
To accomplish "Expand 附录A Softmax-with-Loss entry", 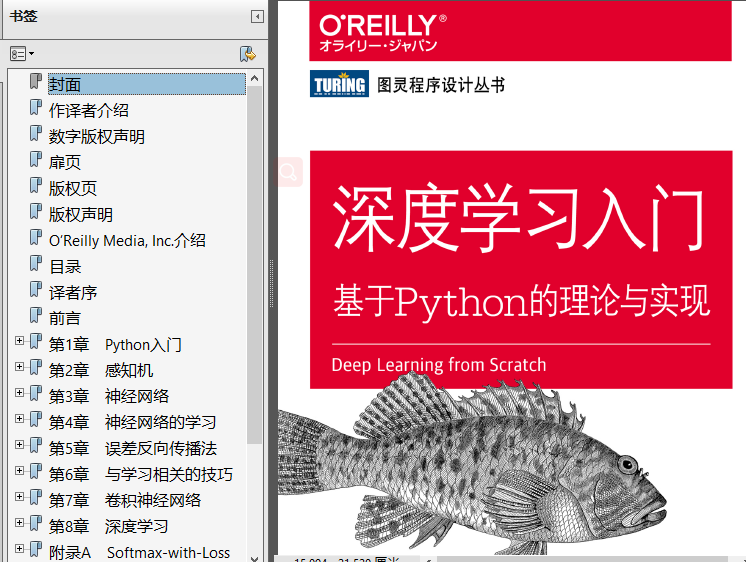I will (x=19, y=548).
